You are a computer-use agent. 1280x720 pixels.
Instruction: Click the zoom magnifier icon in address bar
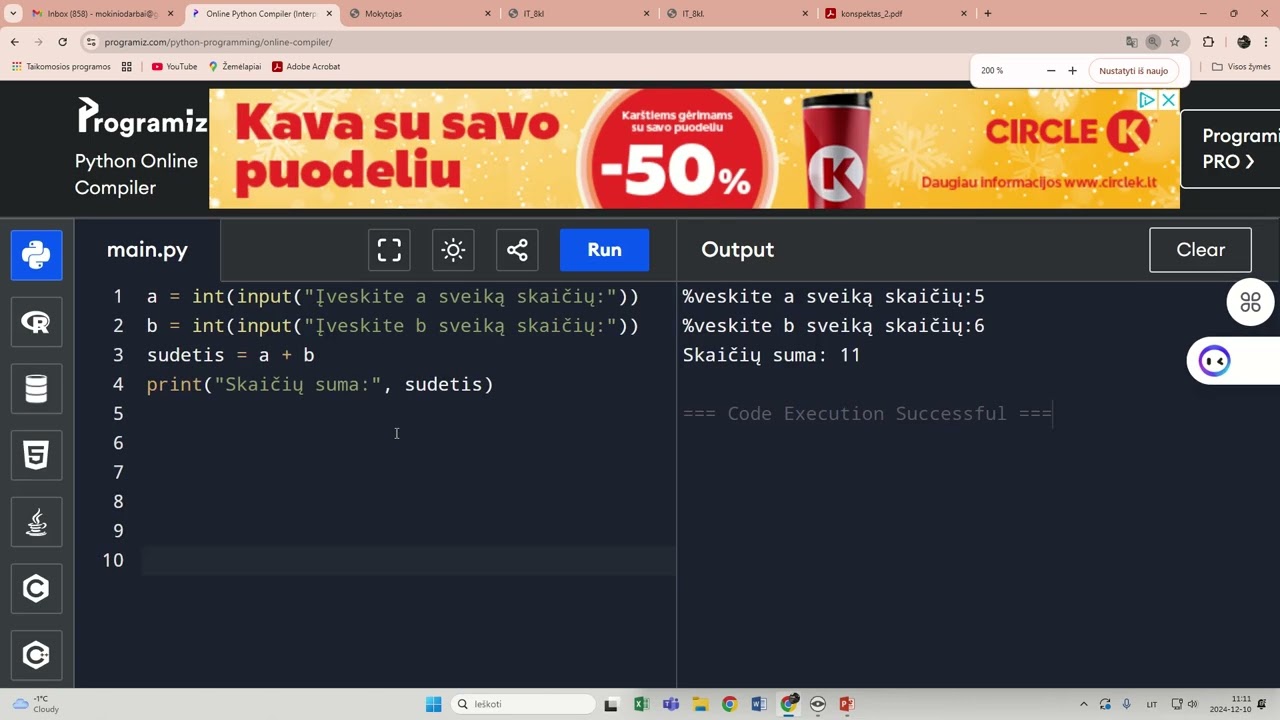point(1153,42)
